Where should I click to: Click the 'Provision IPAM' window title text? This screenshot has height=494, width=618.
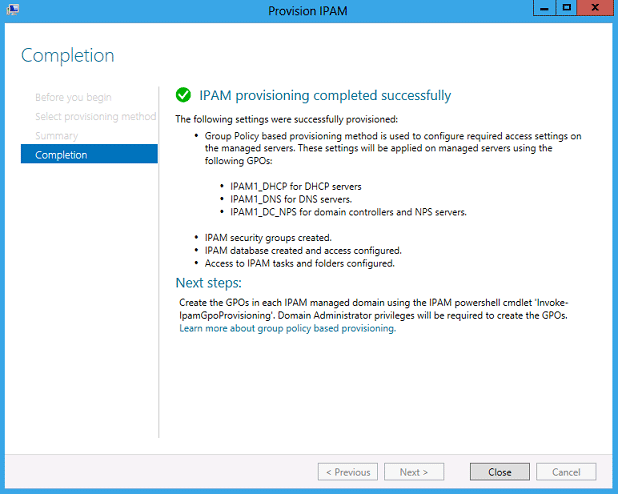click(x=308, y=11)
